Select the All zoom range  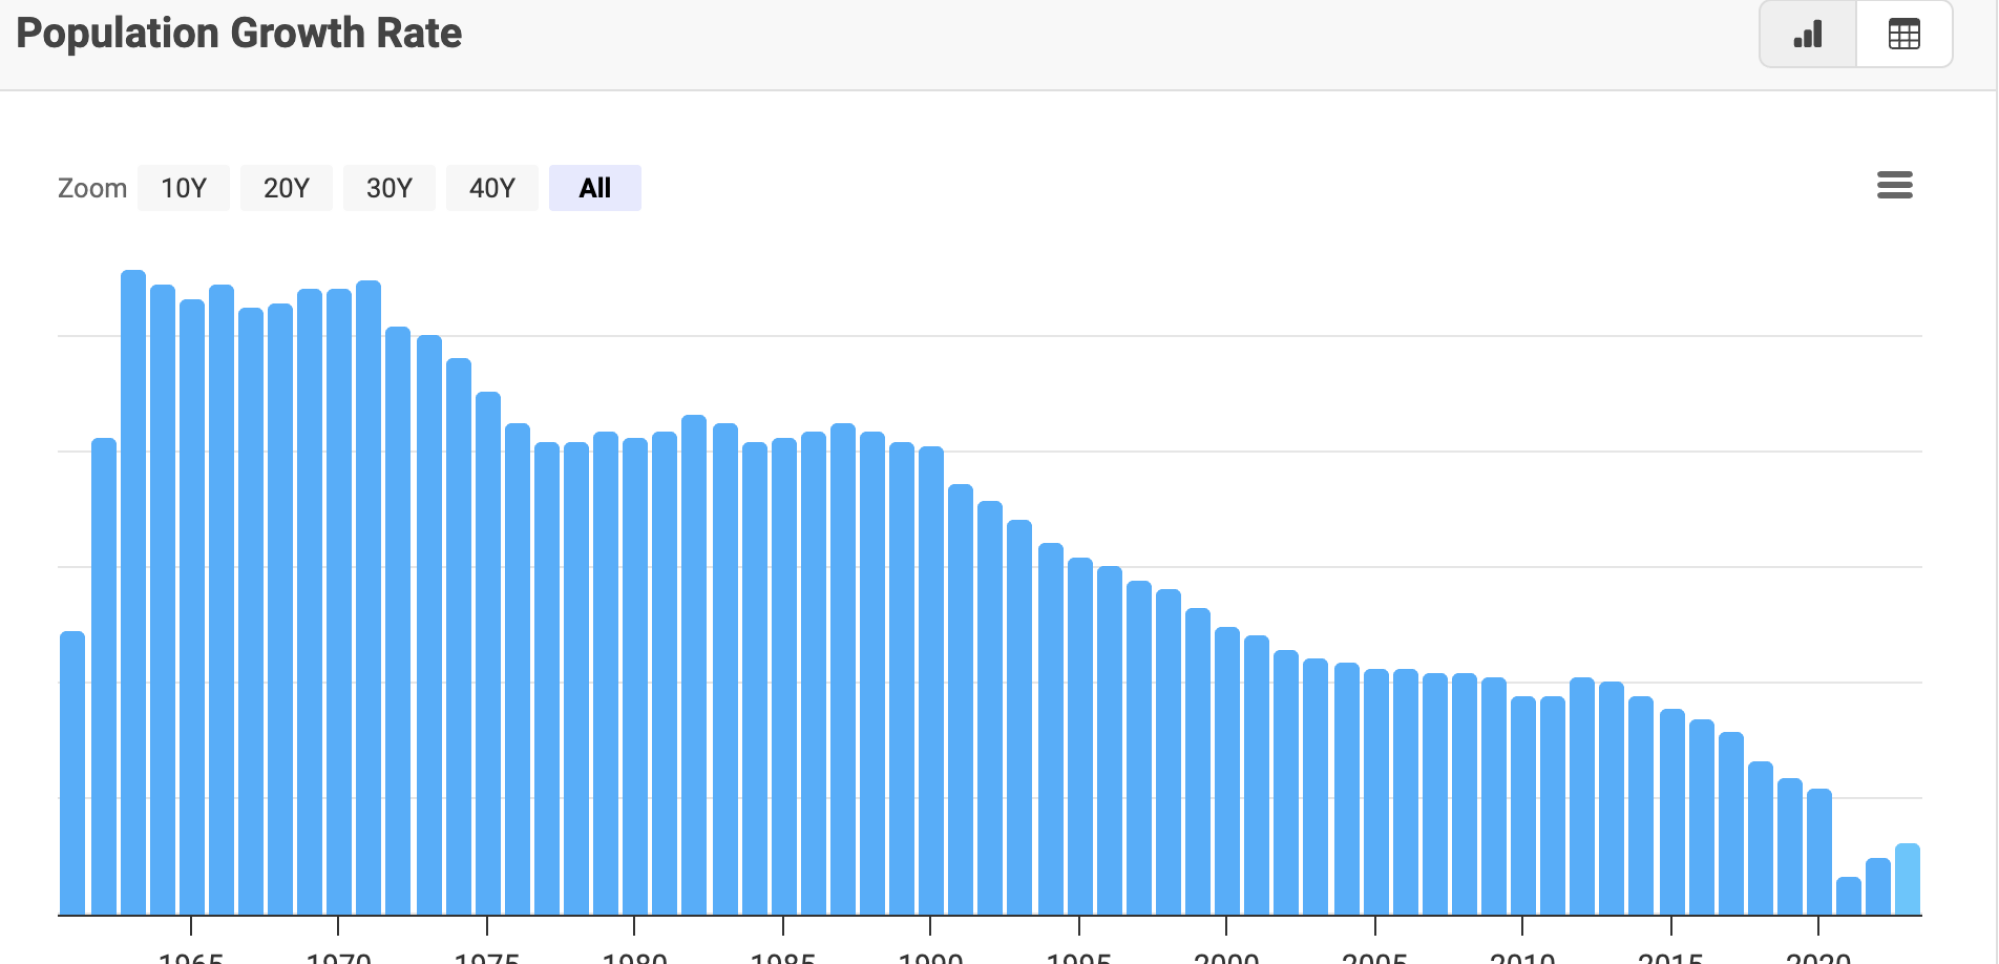click(x=595, y=188)
